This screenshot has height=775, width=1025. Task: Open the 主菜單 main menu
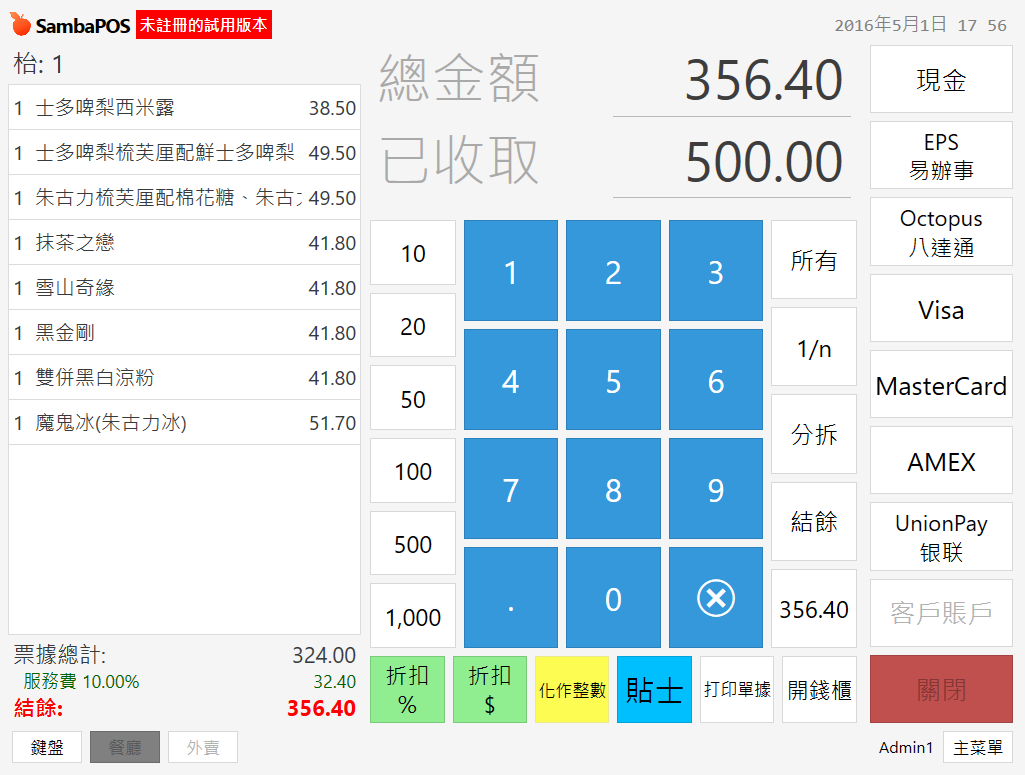[977, 747]
